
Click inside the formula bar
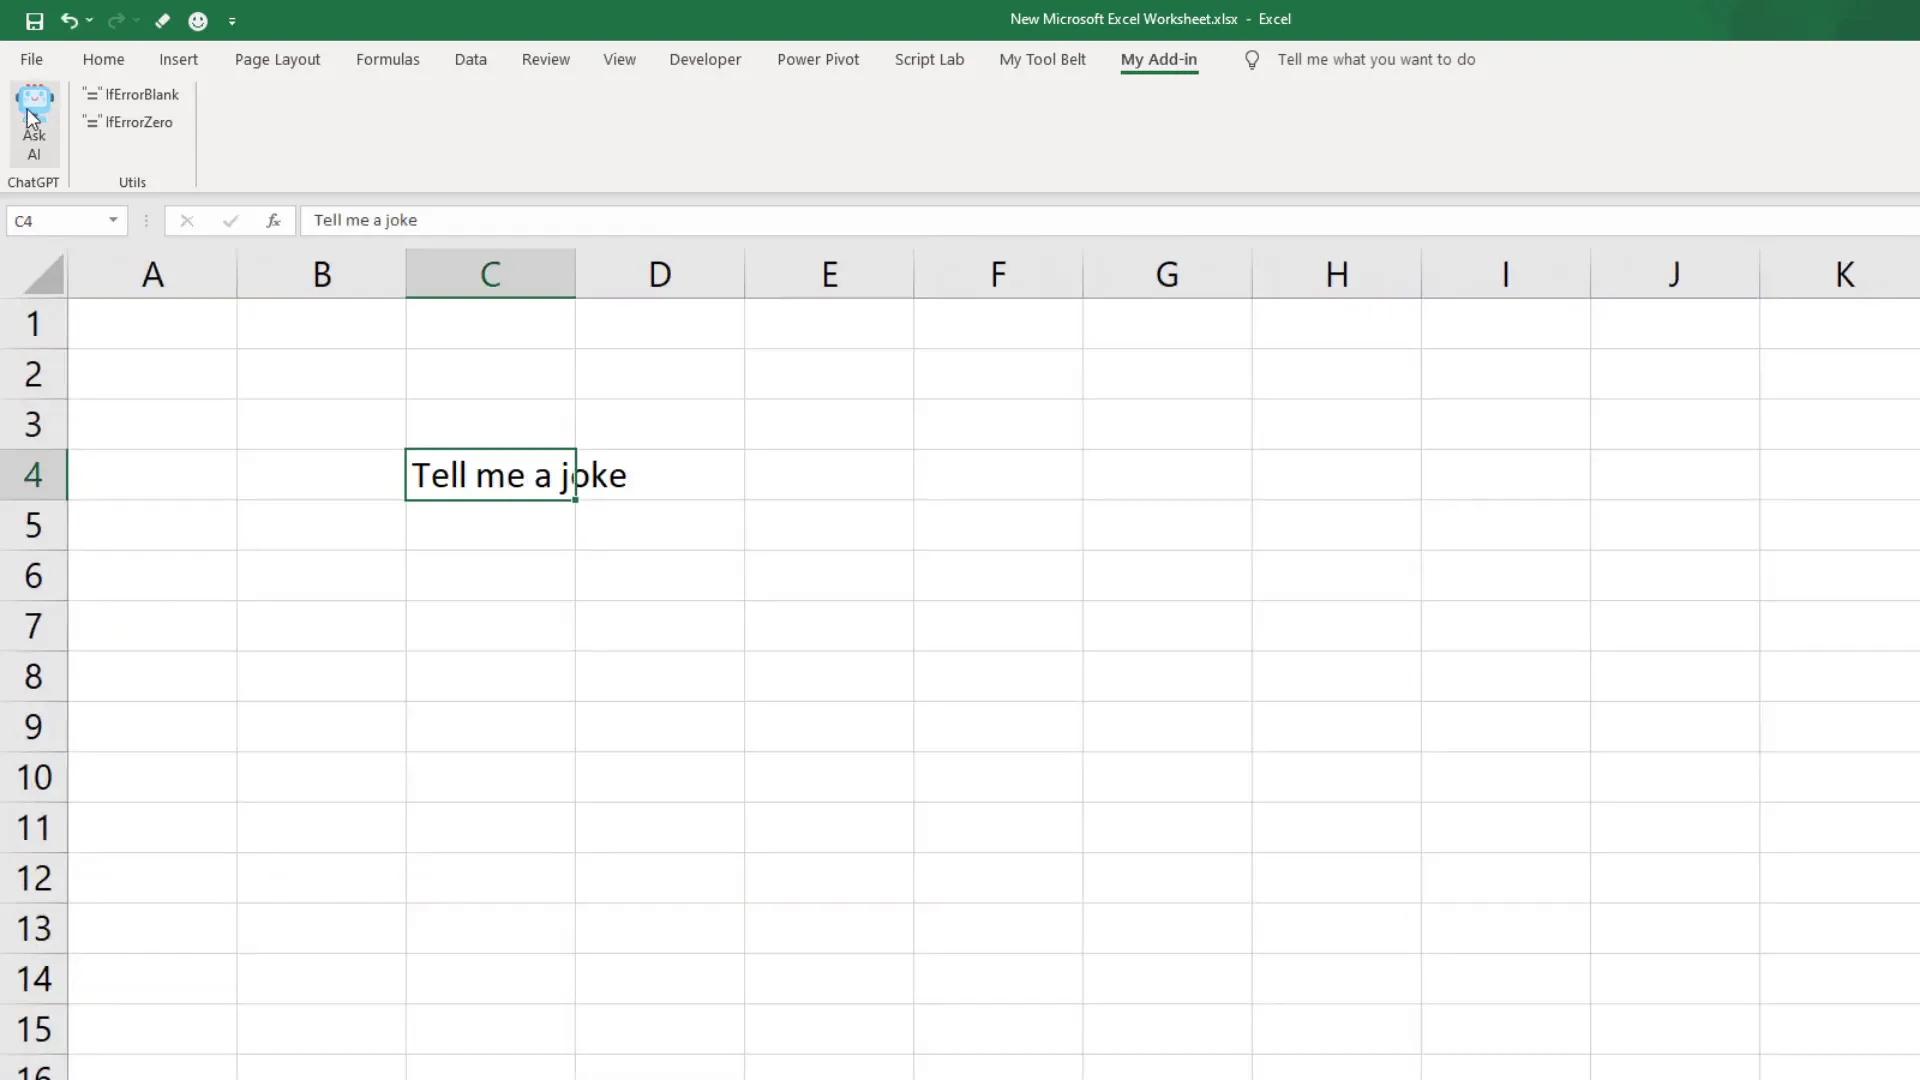700,220
